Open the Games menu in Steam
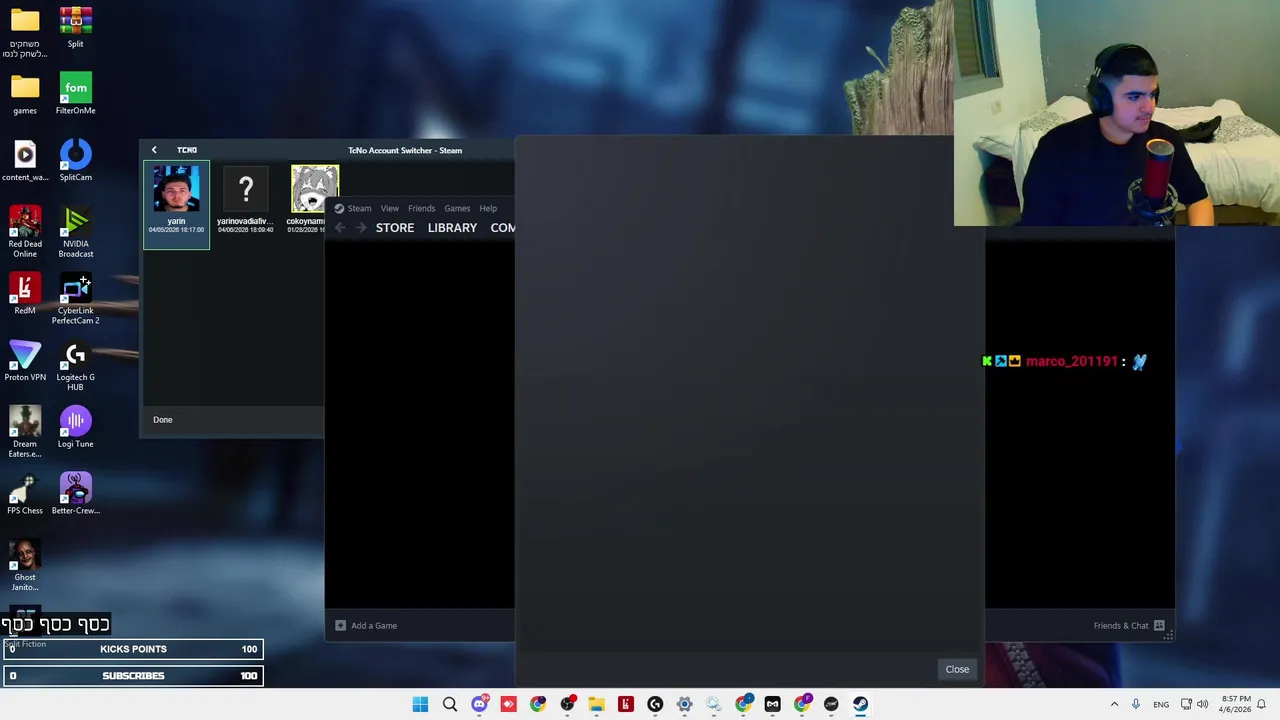The width and height of the screenshot is (1280, 720). [x=457, y=208]
